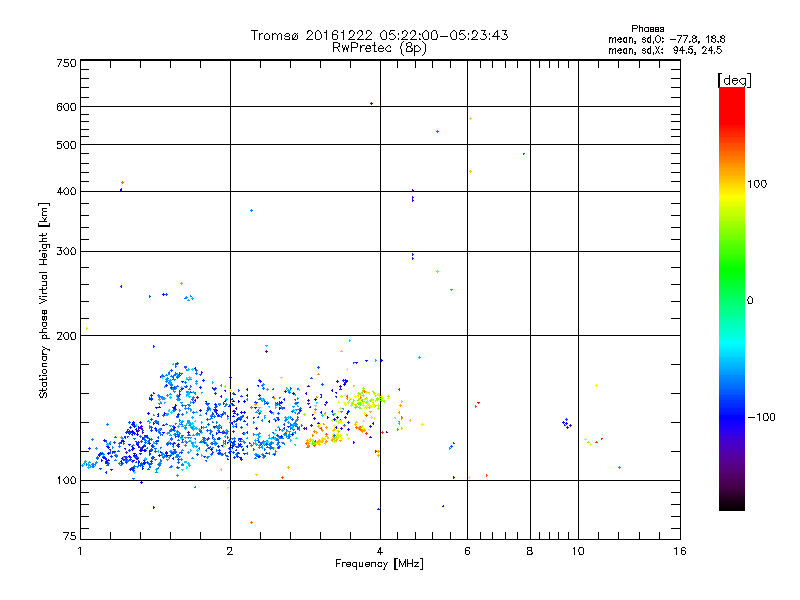Click x-axis label '16'
Viewport: 800px width, 600px height.
pos(680,551)
